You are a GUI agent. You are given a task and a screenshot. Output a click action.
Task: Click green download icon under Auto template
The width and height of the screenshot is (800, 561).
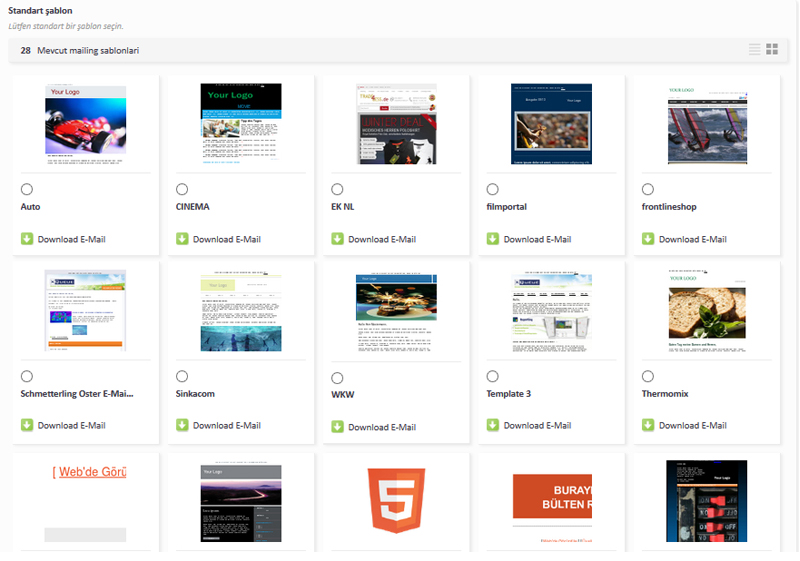click(27, 239)
